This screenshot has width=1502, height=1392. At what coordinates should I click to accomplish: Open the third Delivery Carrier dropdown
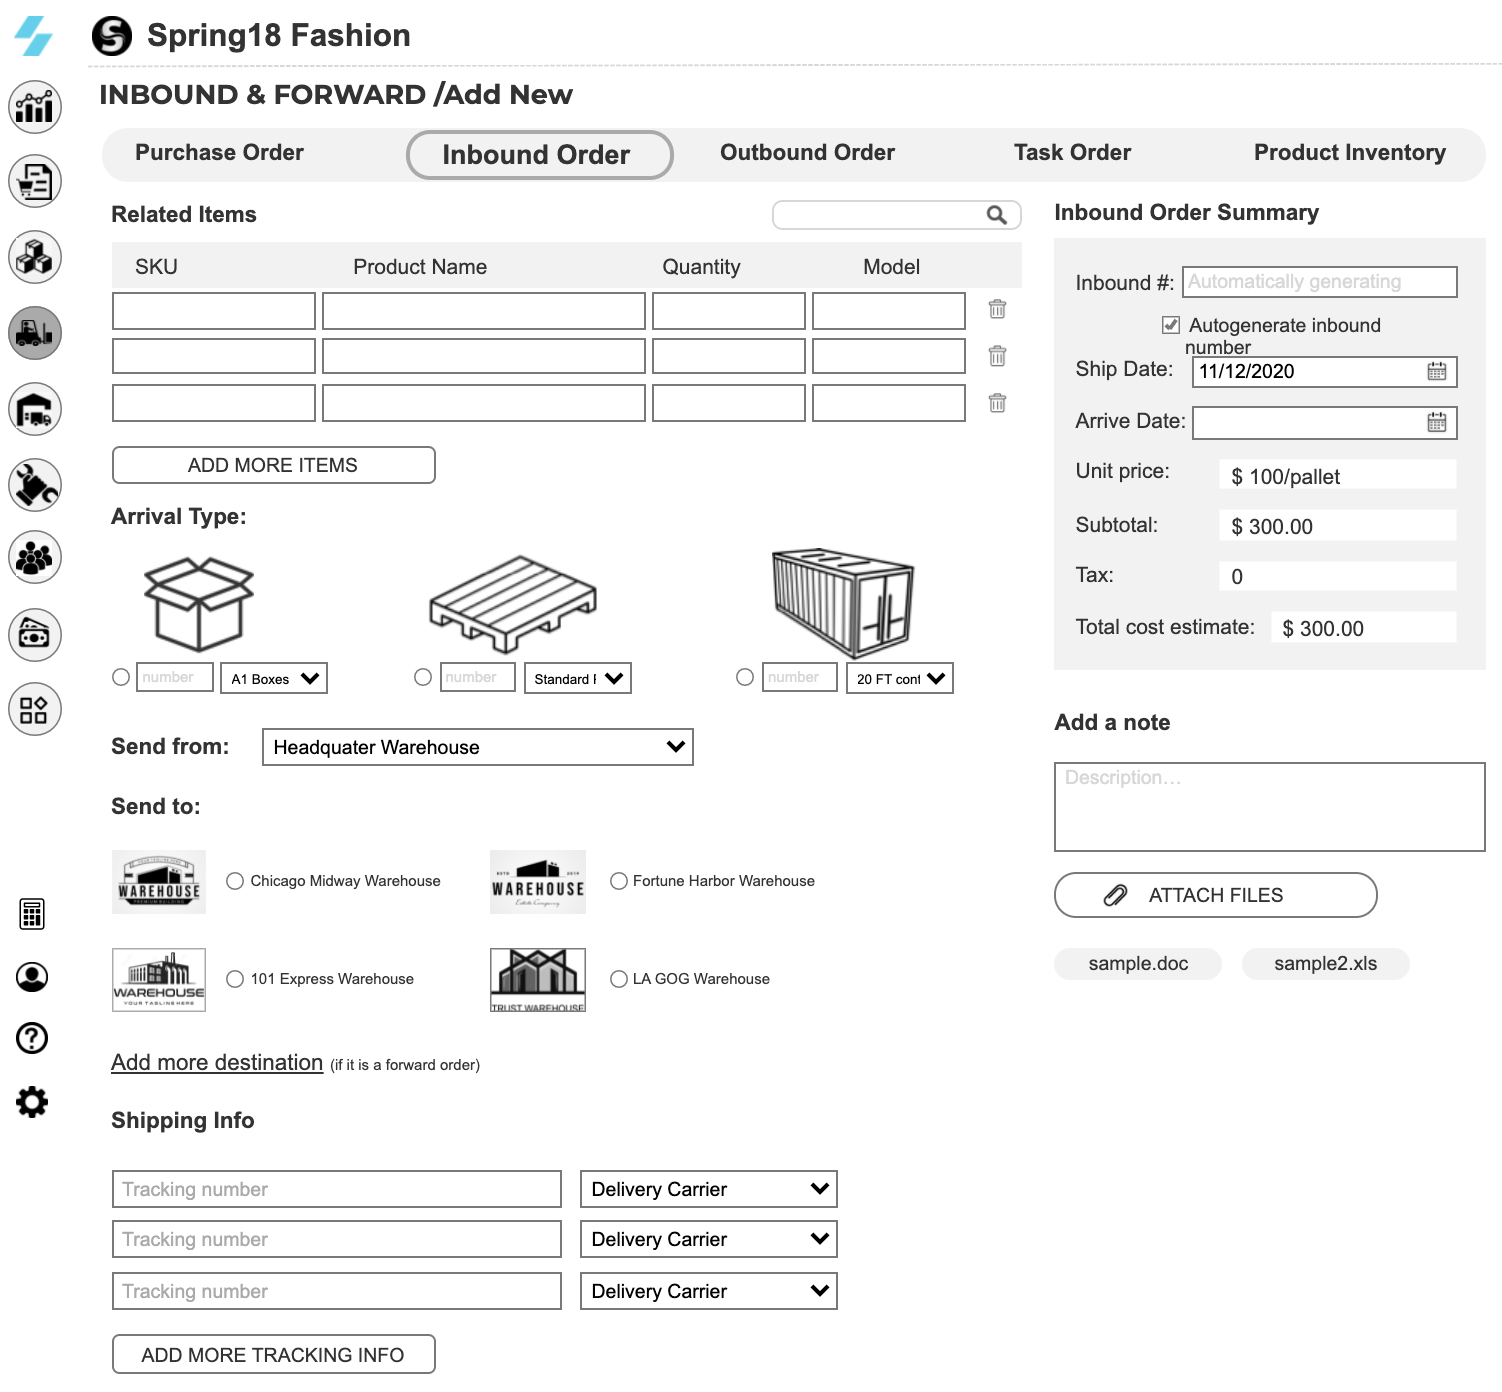(709, 1291)
